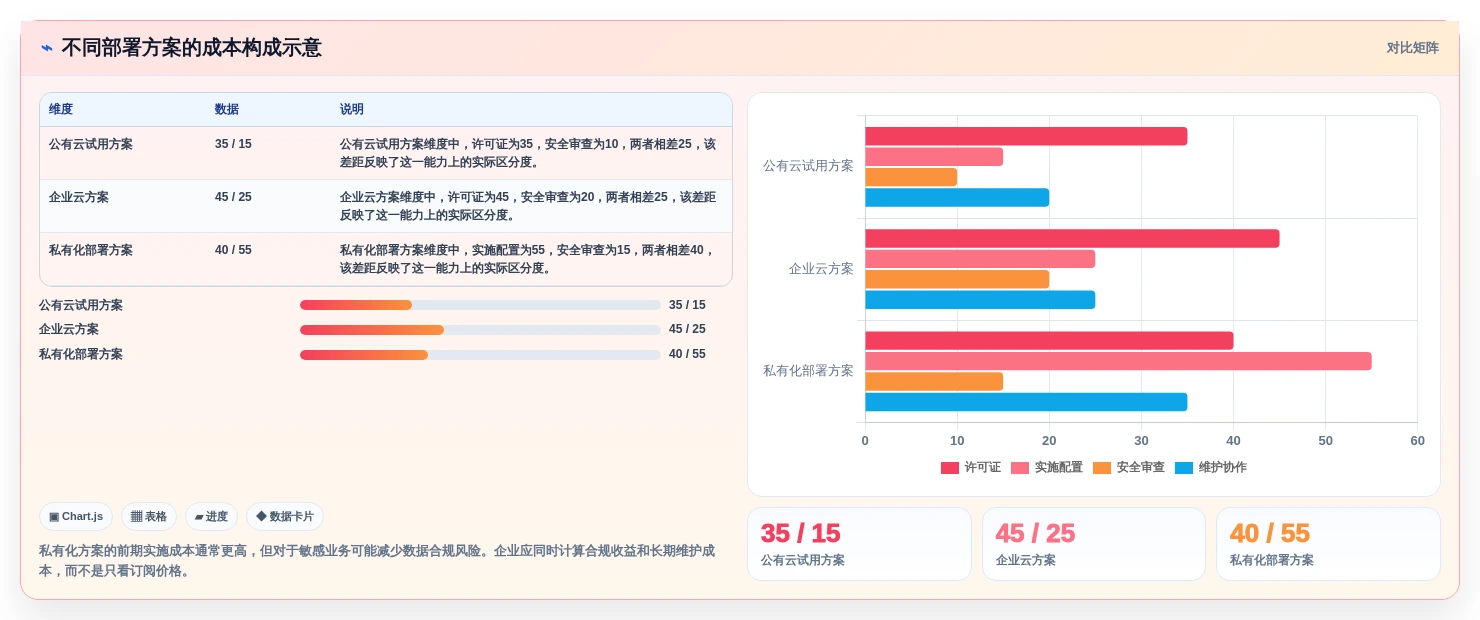Click the 私有化部署方案 progress bar

(x=480, y=355)
